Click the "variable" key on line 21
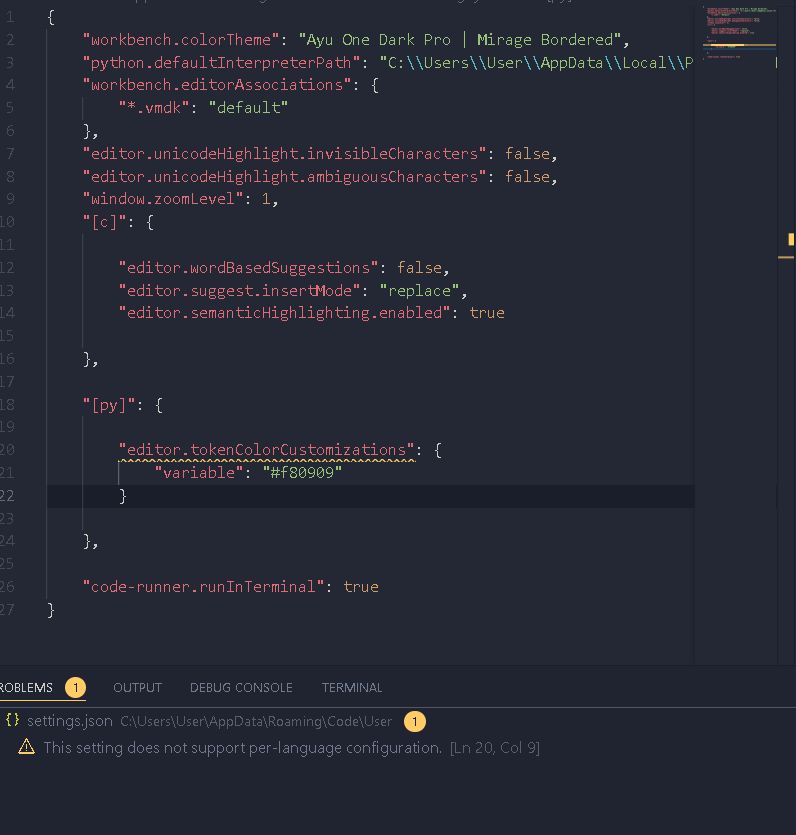796x835 pixels. pyautogui.click(x=199, y=473)
